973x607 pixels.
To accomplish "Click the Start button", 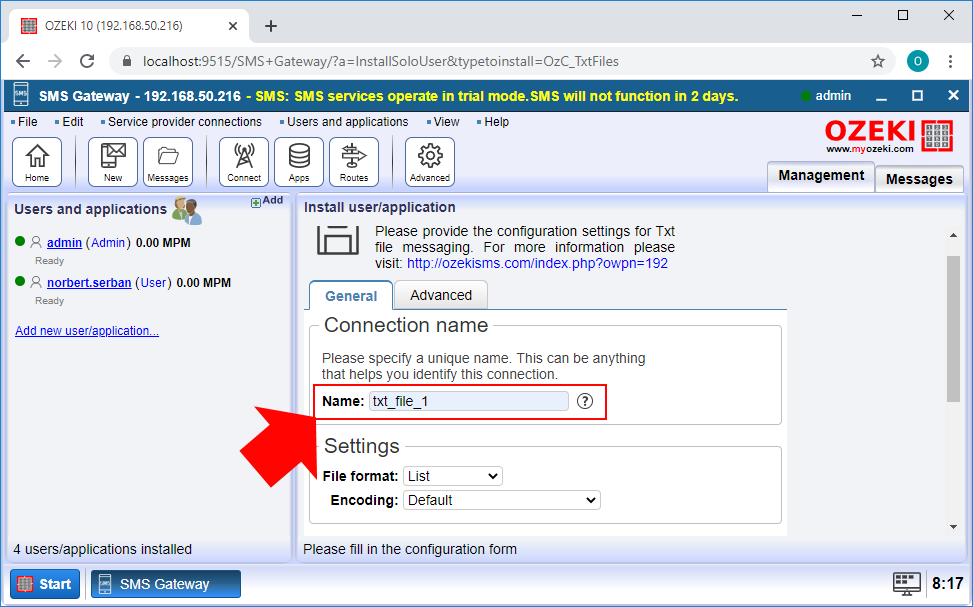I will (45, 584).
